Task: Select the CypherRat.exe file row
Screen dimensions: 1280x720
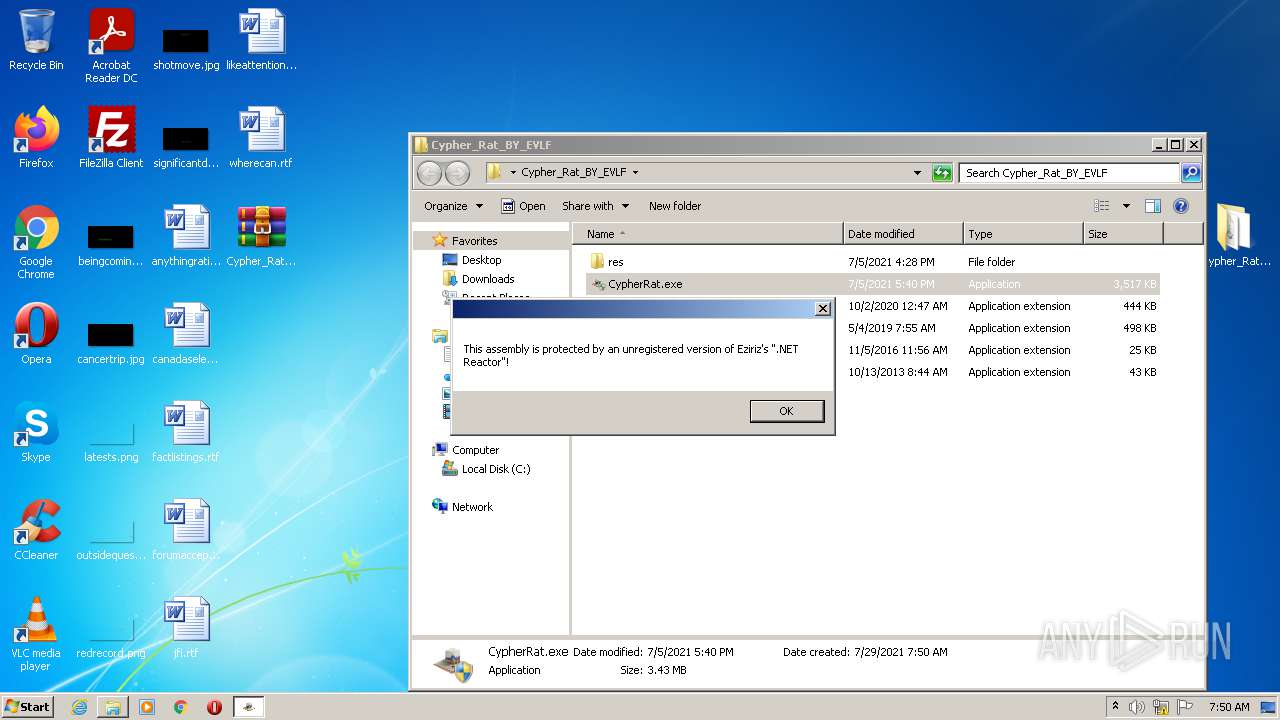Action: (873, 284)
